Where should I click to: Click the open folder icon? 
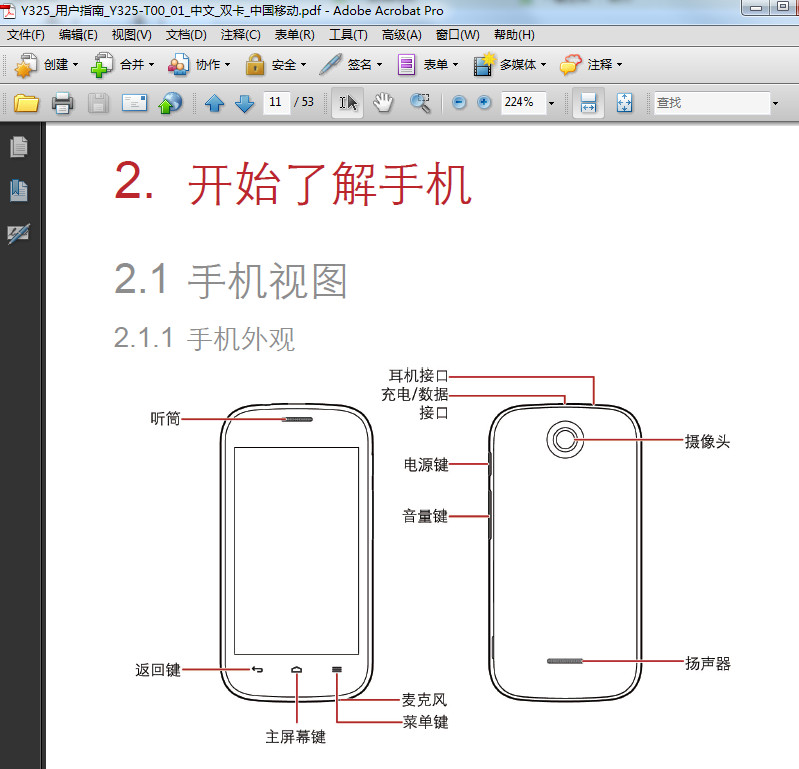tap(26, 103)
